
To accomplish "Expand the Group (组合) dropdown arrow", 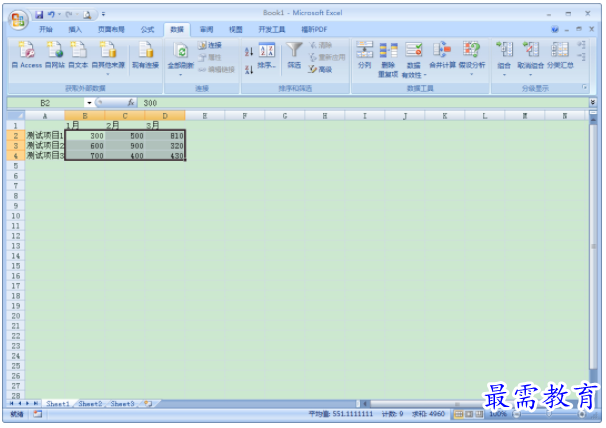I will [x=504, y=74].
